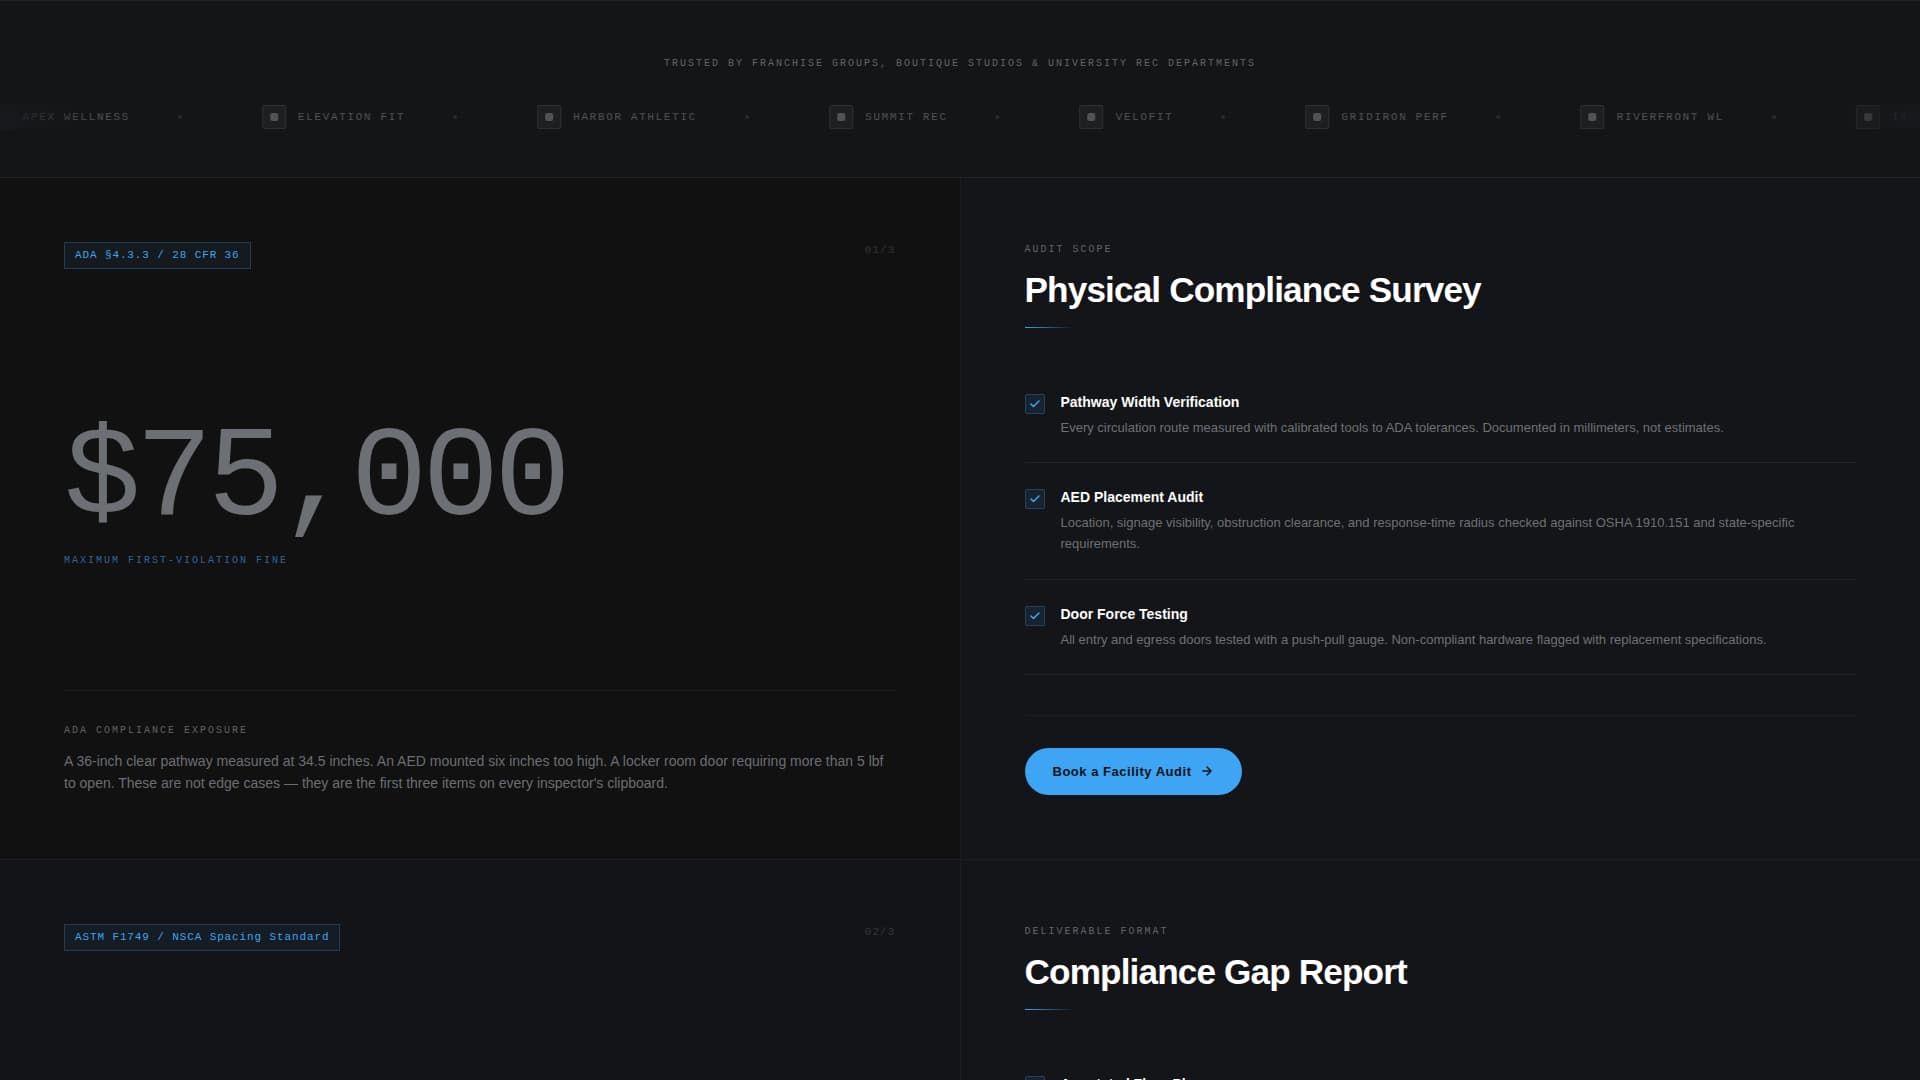
Task: Click the 01/3 slide counter
Action: coord(880,250)
